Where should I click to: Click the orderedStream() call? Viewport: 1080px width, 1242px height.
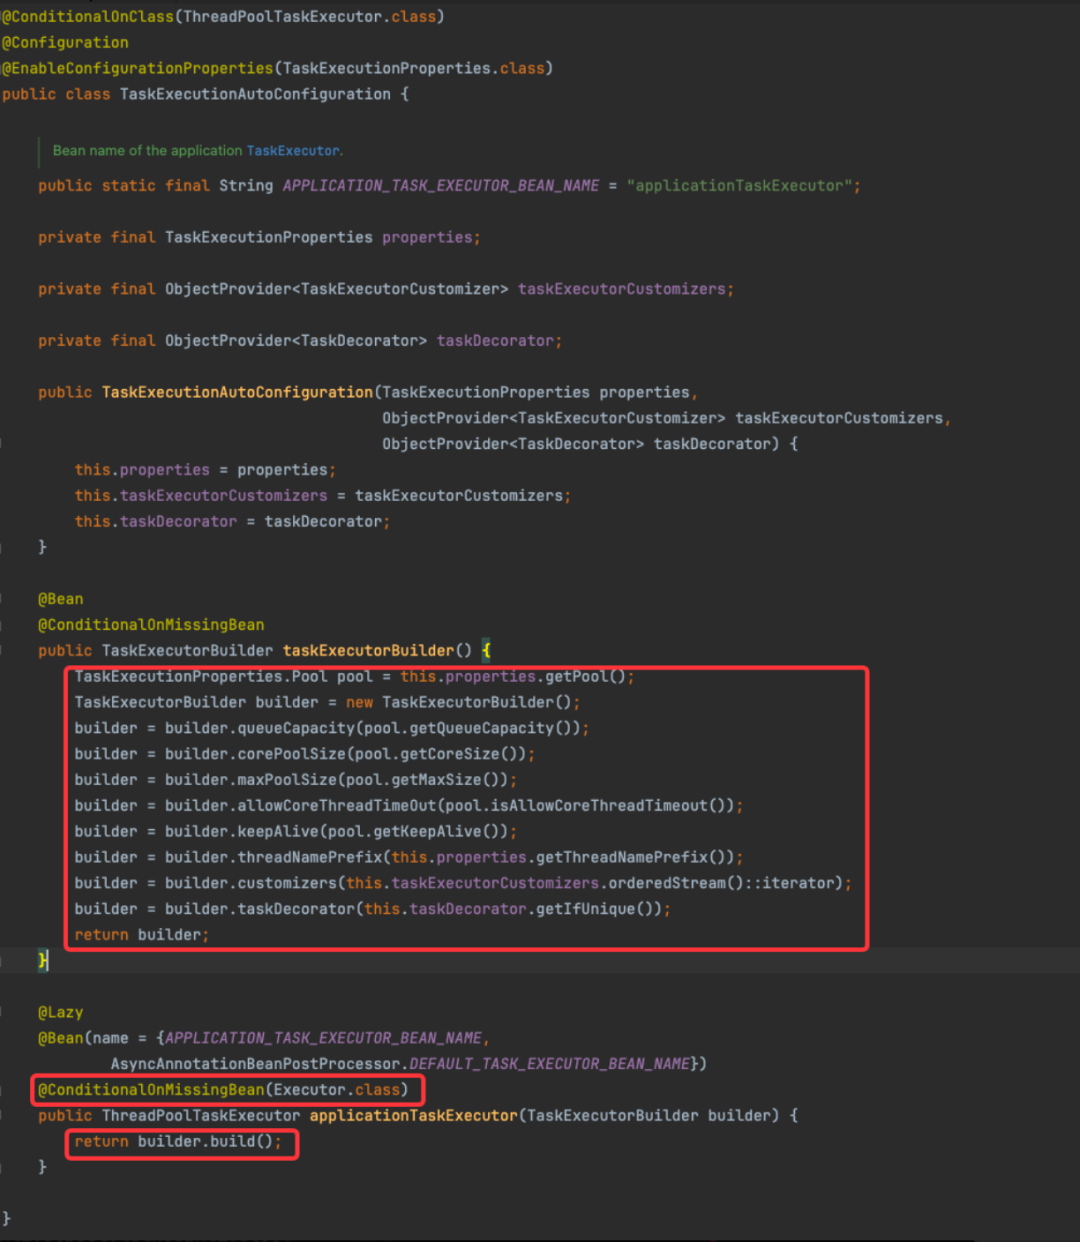click(671, 884)
